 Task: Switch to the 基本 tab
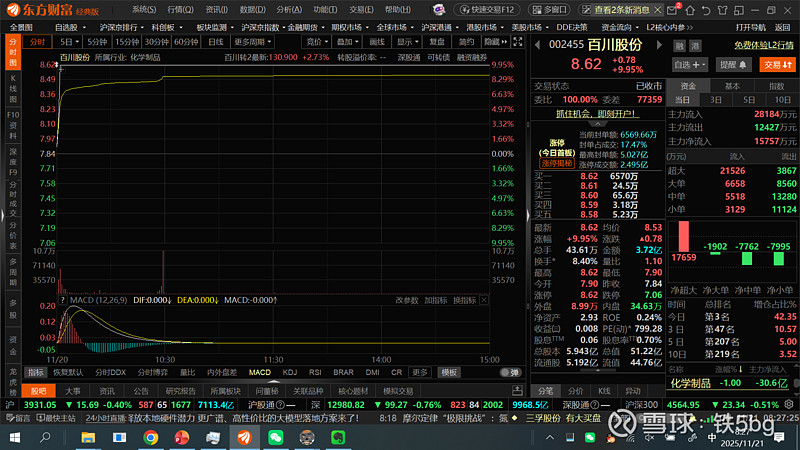[x=732, y=86]
